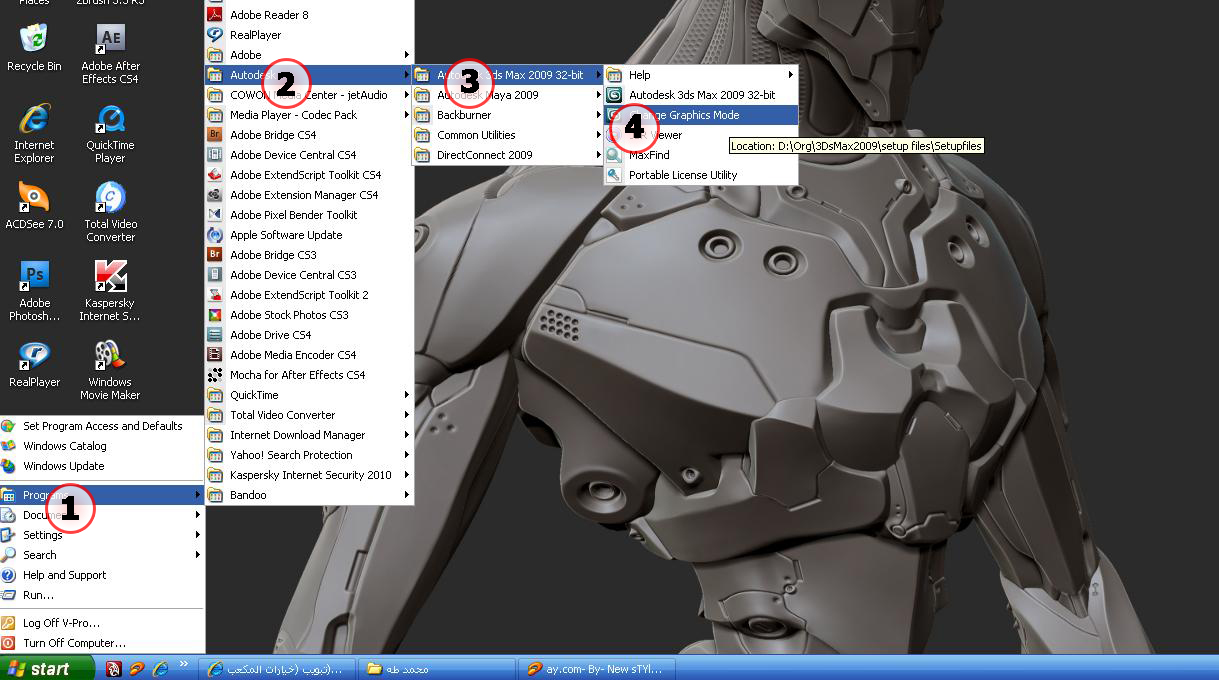Image resolution: width=1219 pixels, height=680 pixels.
Task: Open the Recycle Bin desktop icon
Action: [x=34, y=47]
